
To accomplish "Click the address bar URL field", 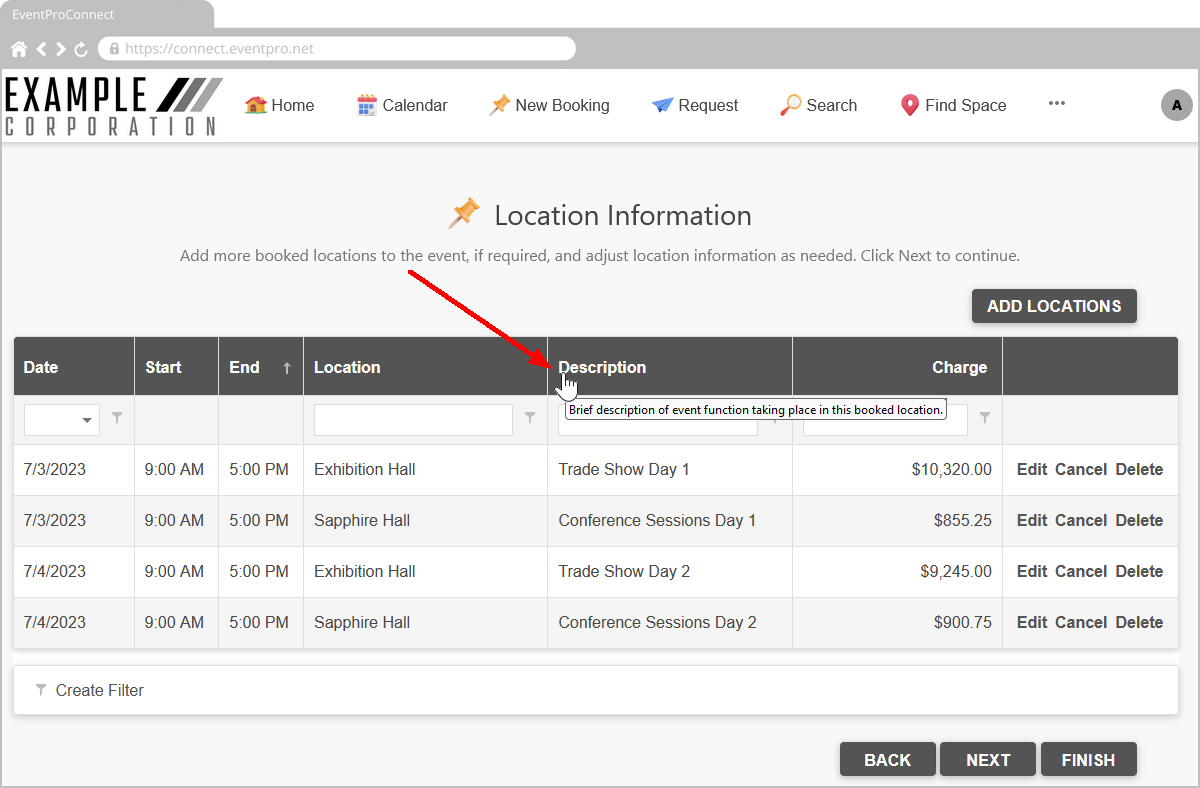I will click(x=337, y=48).
